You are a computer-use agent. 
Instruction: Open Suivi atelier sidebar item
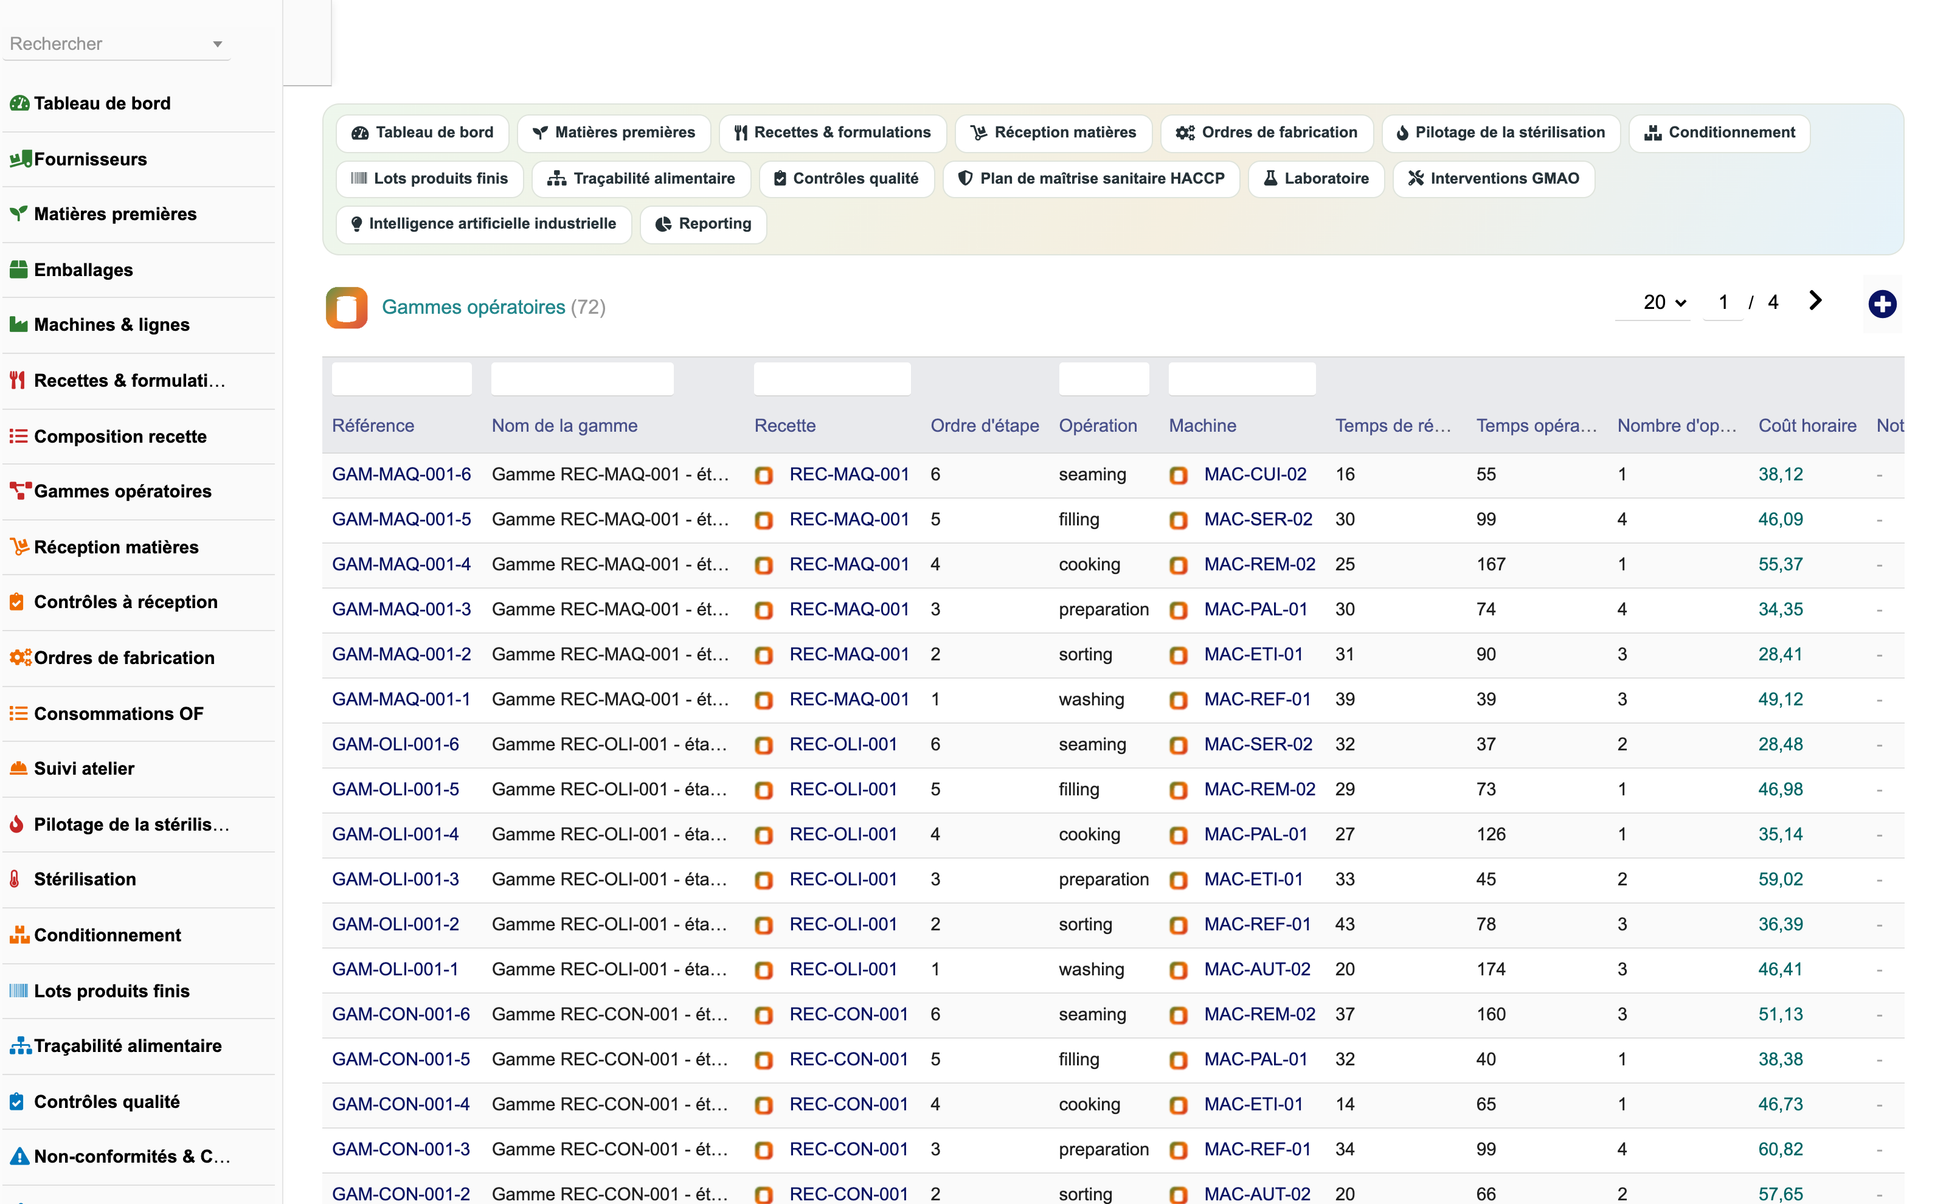(72, 768)
